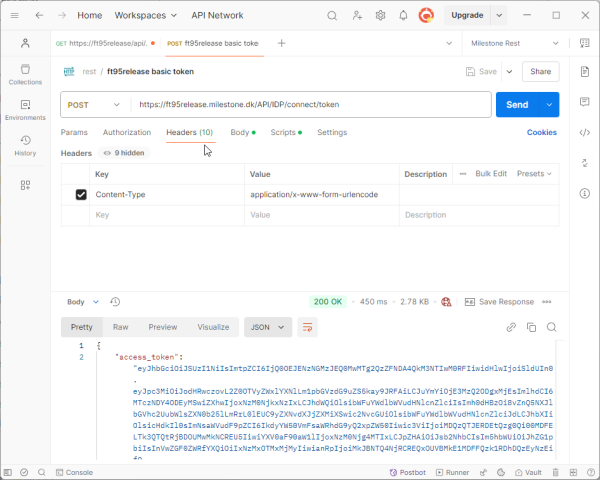Open Collections in the sidebar

(25, 74)
